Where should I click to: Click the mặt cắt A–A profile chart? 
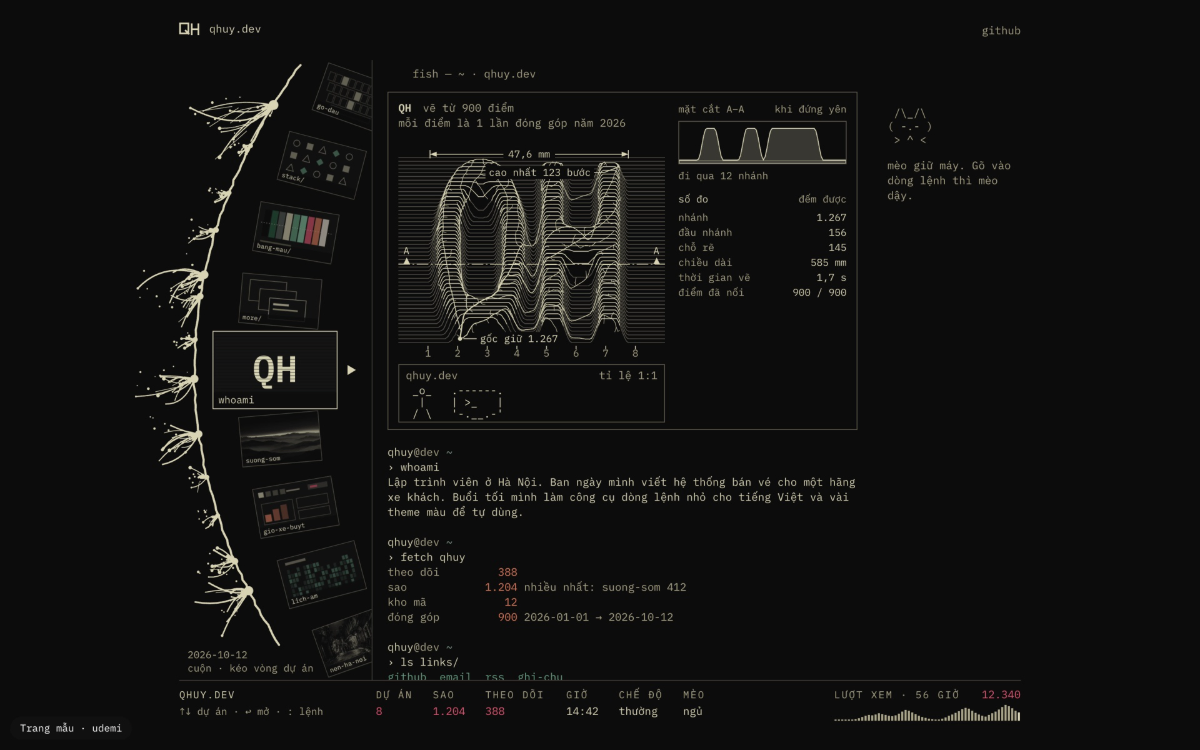(762, 142)
